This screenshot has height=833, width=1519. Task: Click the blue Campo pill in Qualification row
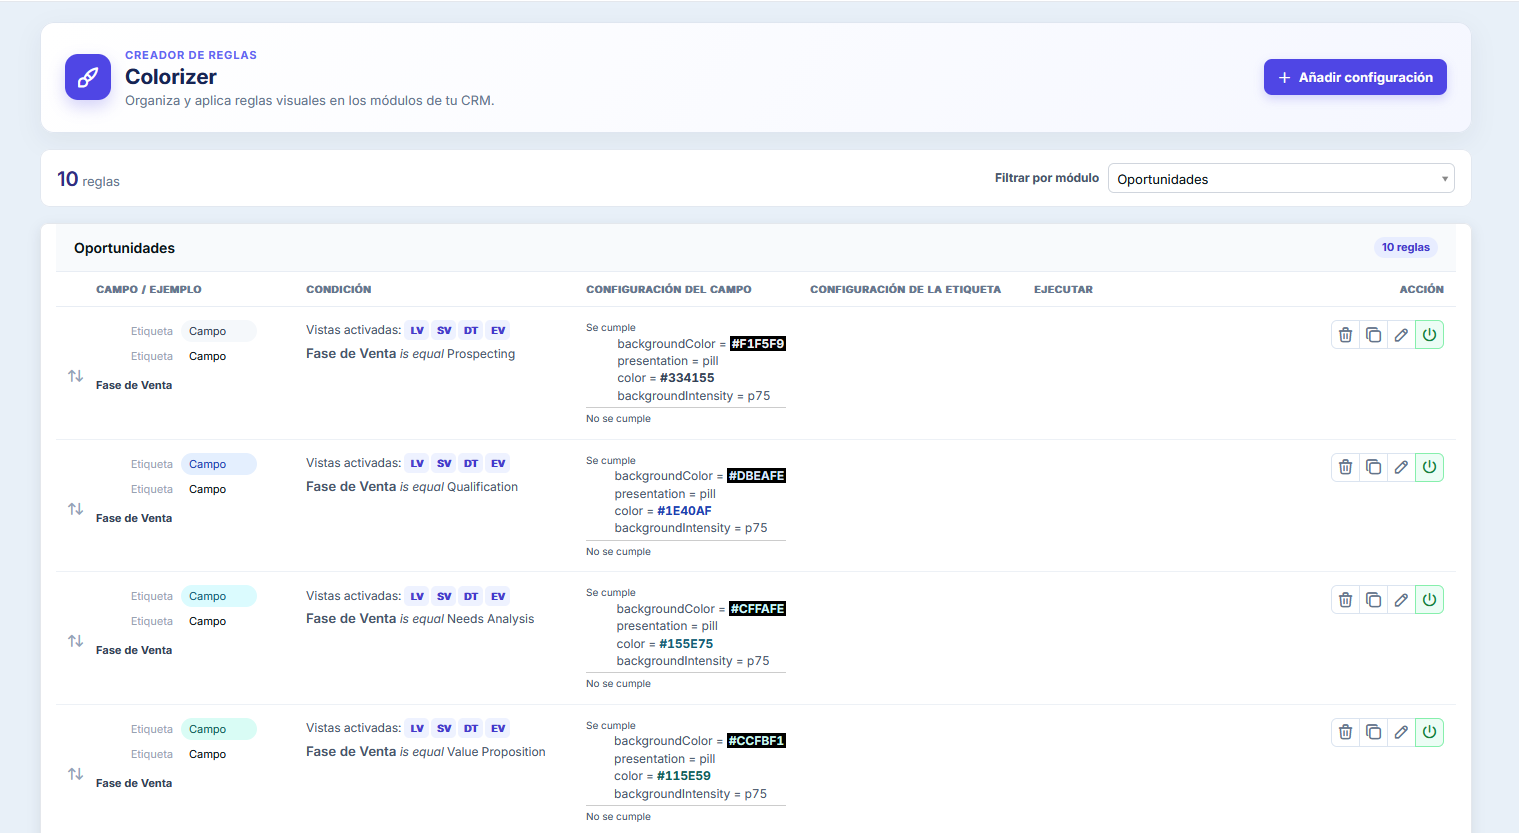point(218,464)
